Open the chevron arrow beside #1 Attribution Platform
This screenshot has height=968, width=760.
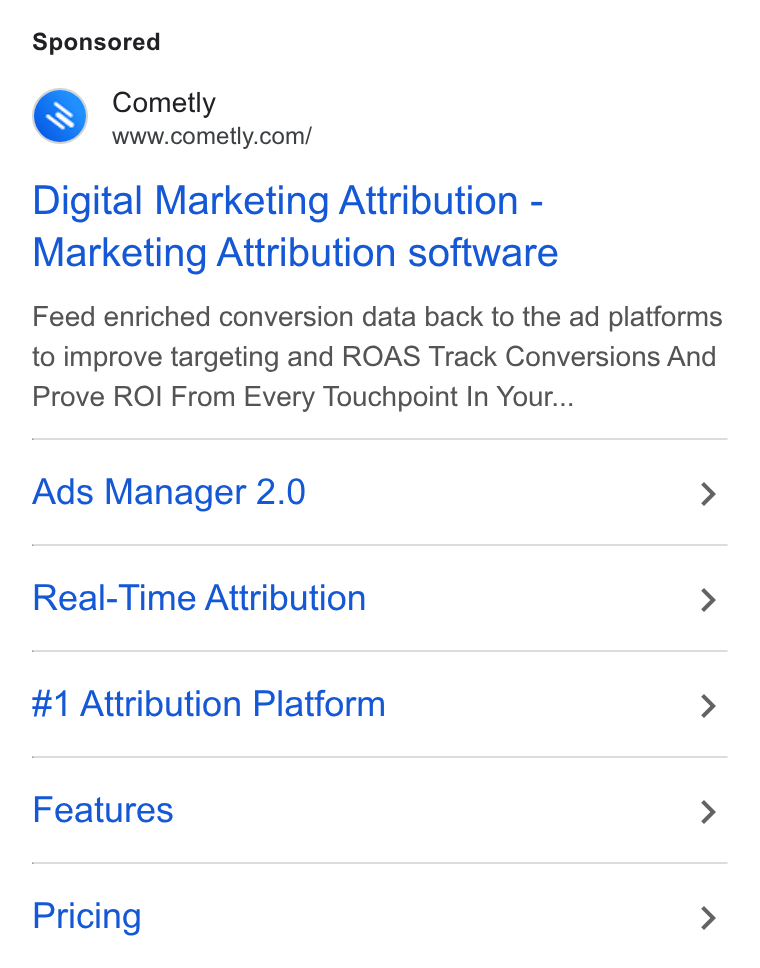[708, 706]
